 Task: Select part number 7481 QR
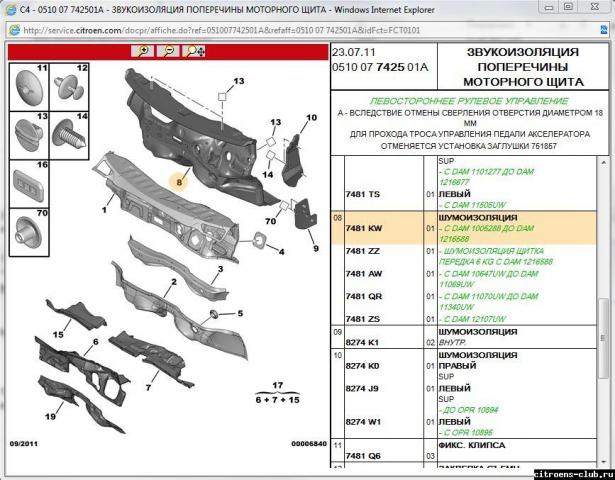[364, 296]
